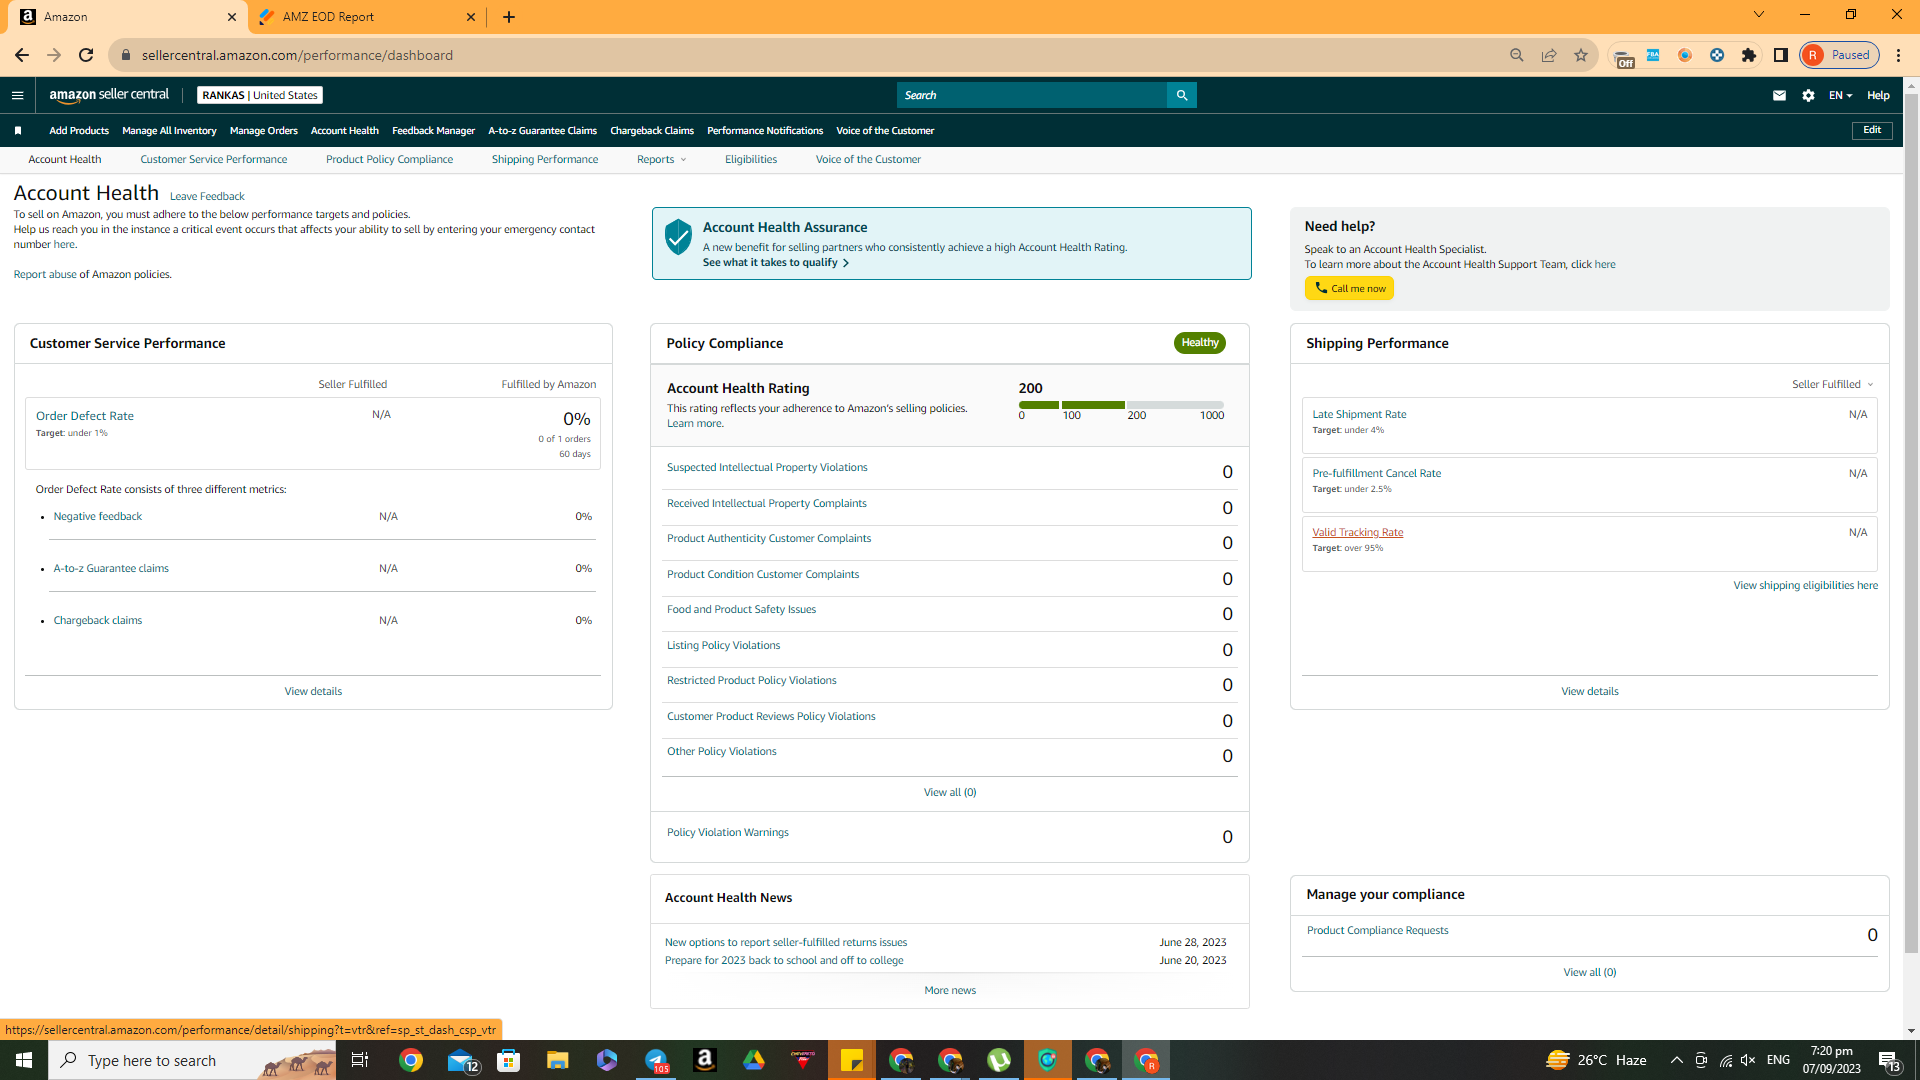Click the Edit bookmarks bar button
The image size is (1920, 1080).
[1872, 130]
